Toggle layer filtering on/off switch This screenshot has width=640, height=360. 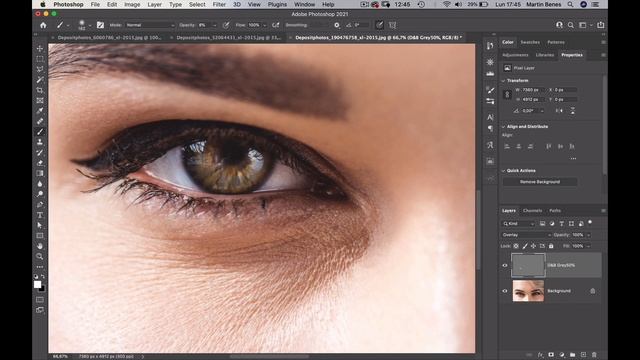(590, 222)
